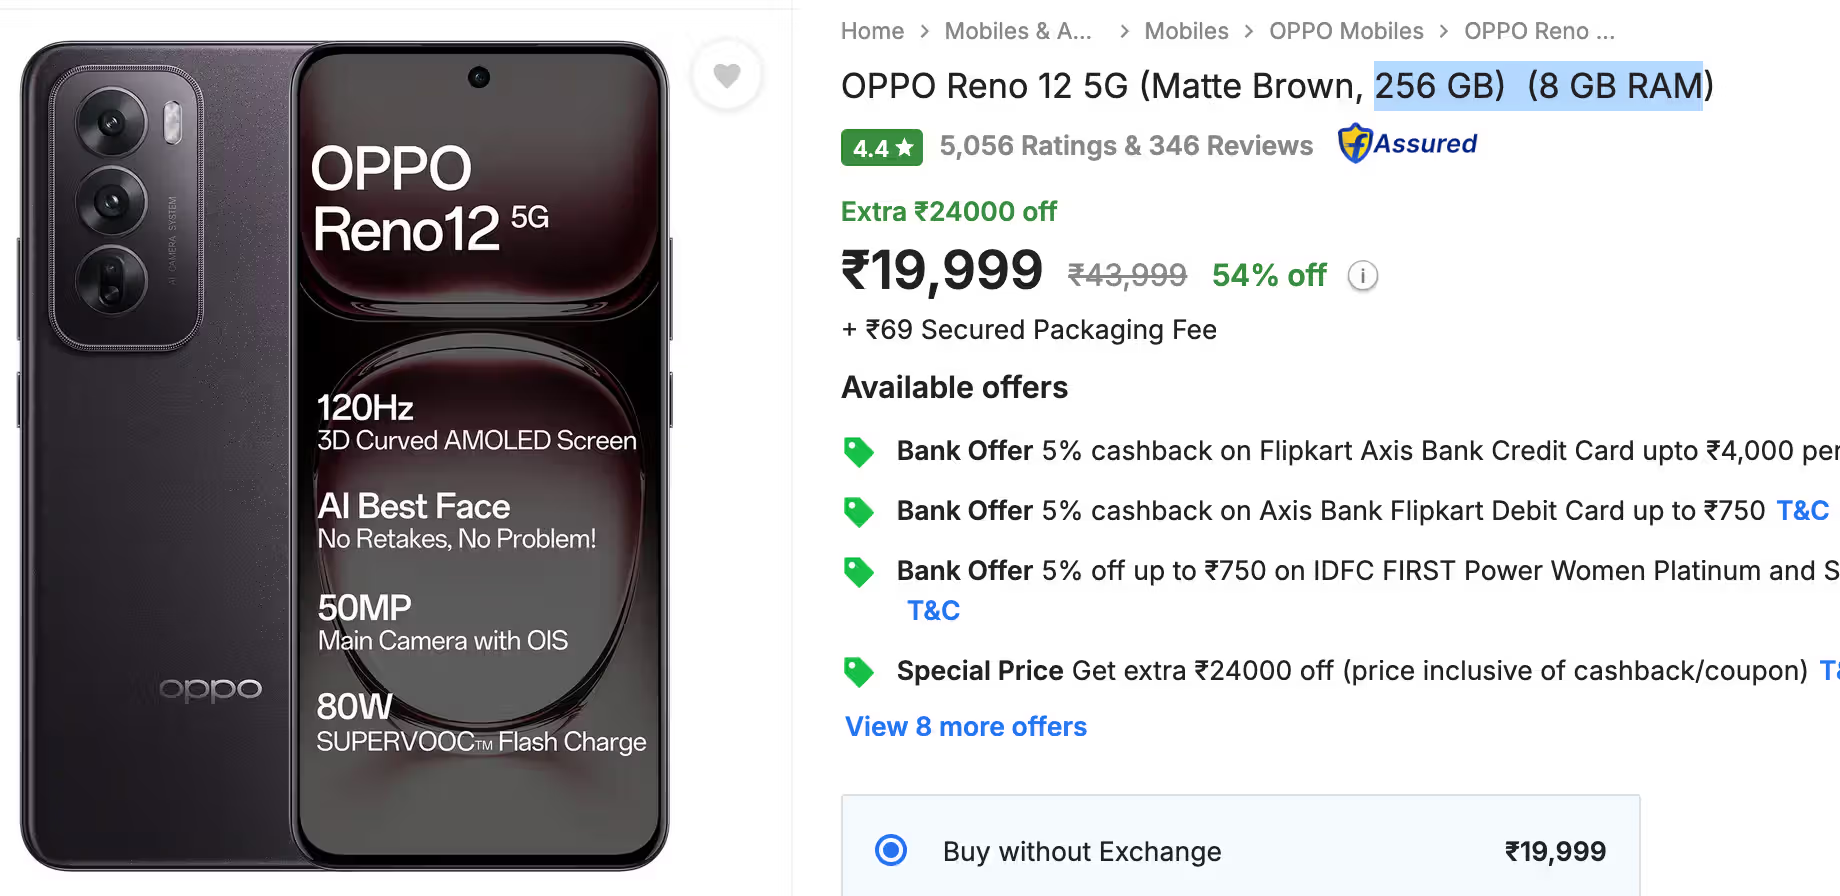Screen dimensions: 1840x896
Task: Add phone to wishlist heart icon
Action: 727,75
